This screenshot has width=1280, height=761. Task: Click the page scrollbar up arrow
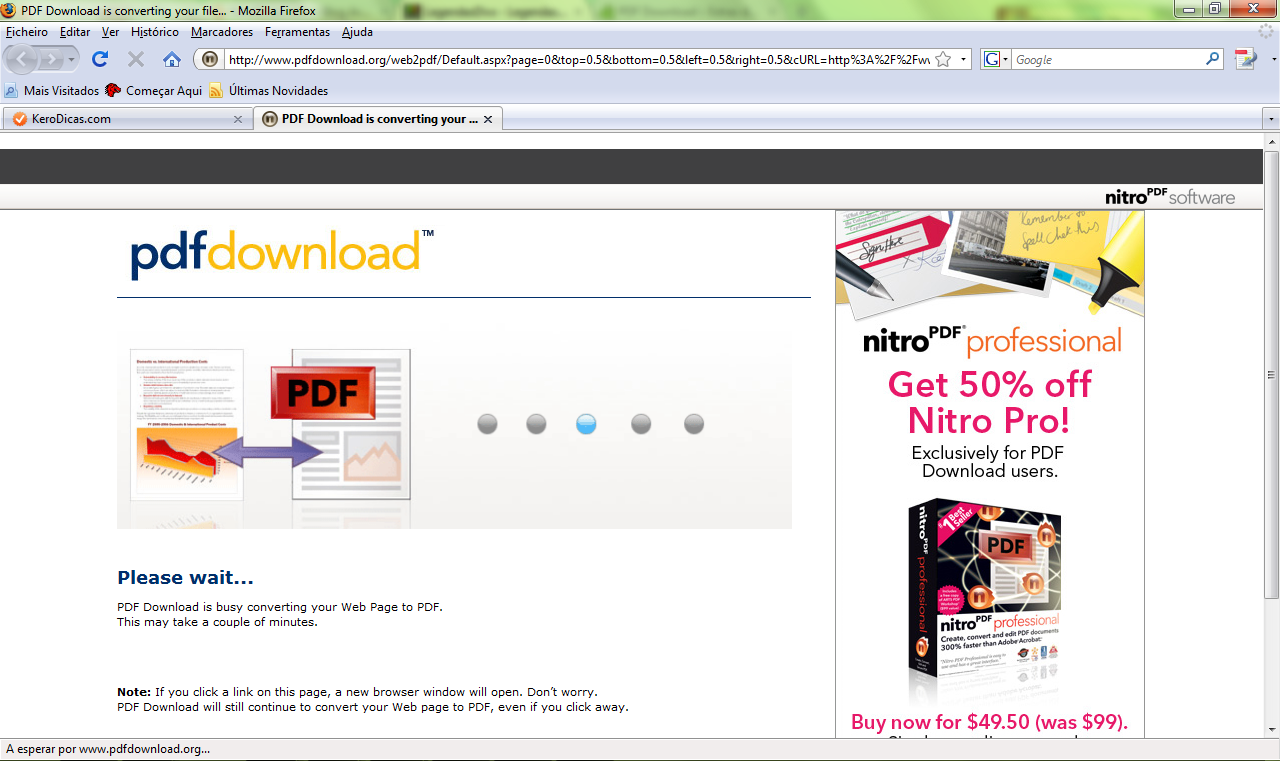pos(1271,142)
